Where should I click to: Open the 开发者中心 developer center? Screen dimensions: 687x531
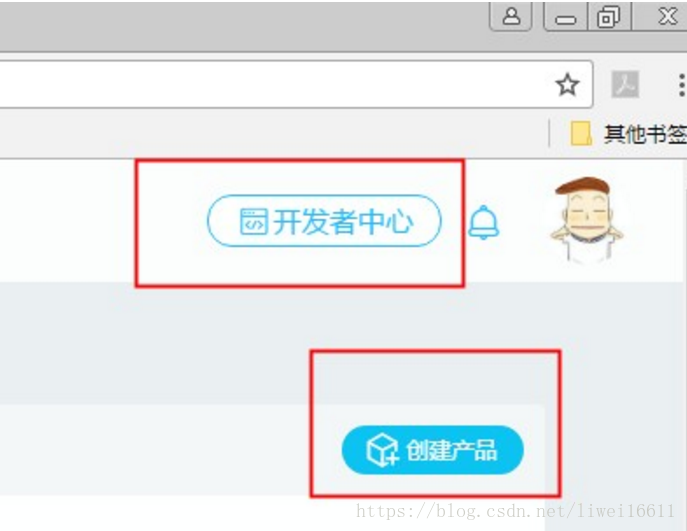pyautogui.click(x=324, y=221)
